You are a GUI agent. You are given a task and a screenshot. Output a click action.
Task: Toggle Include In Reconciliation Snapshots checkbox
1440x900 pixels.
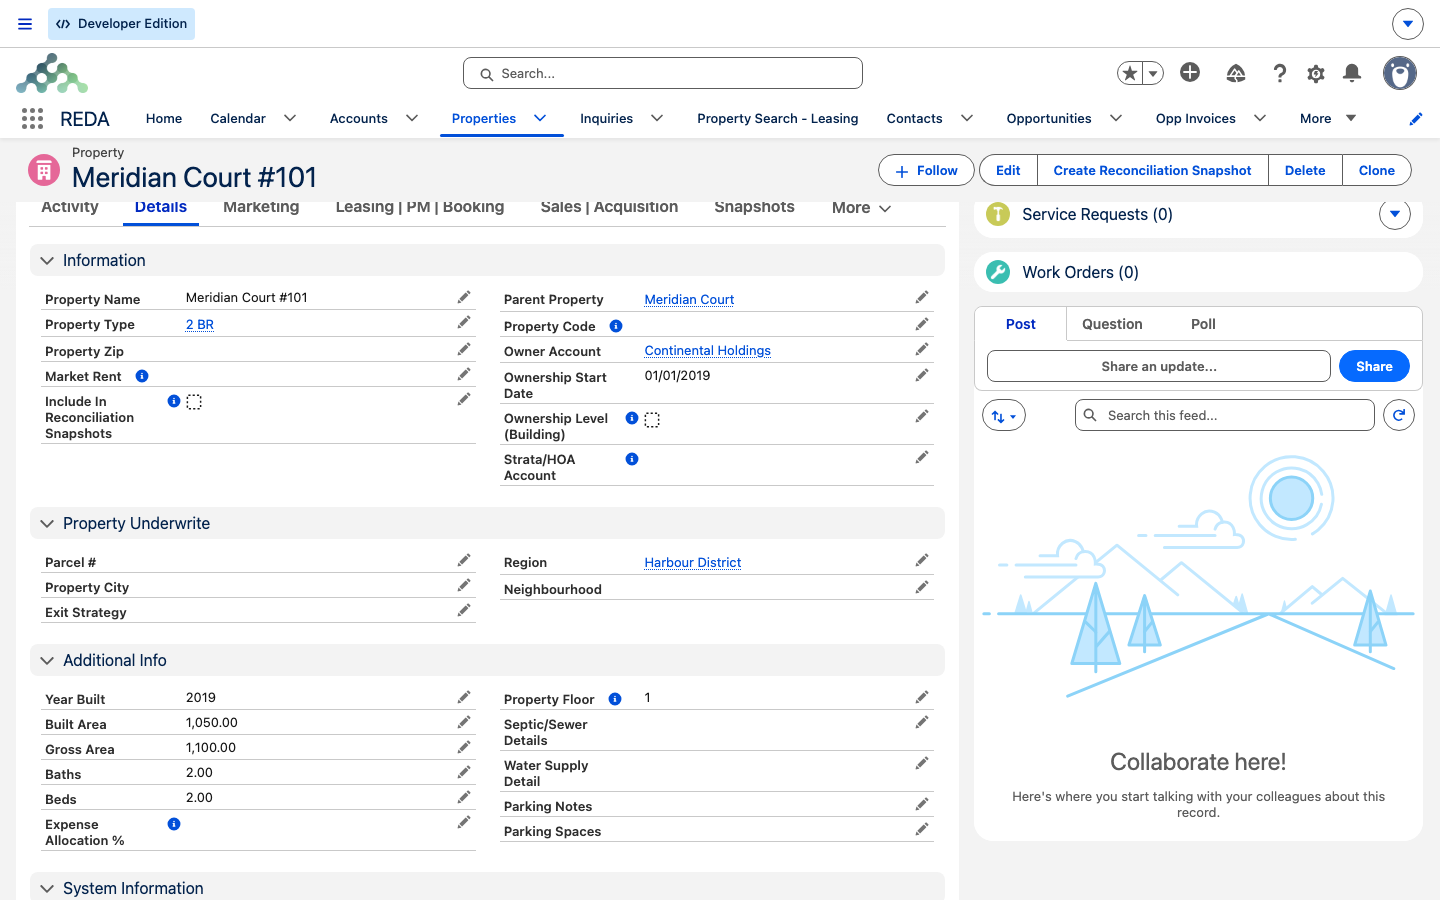(x=194, y=402)
